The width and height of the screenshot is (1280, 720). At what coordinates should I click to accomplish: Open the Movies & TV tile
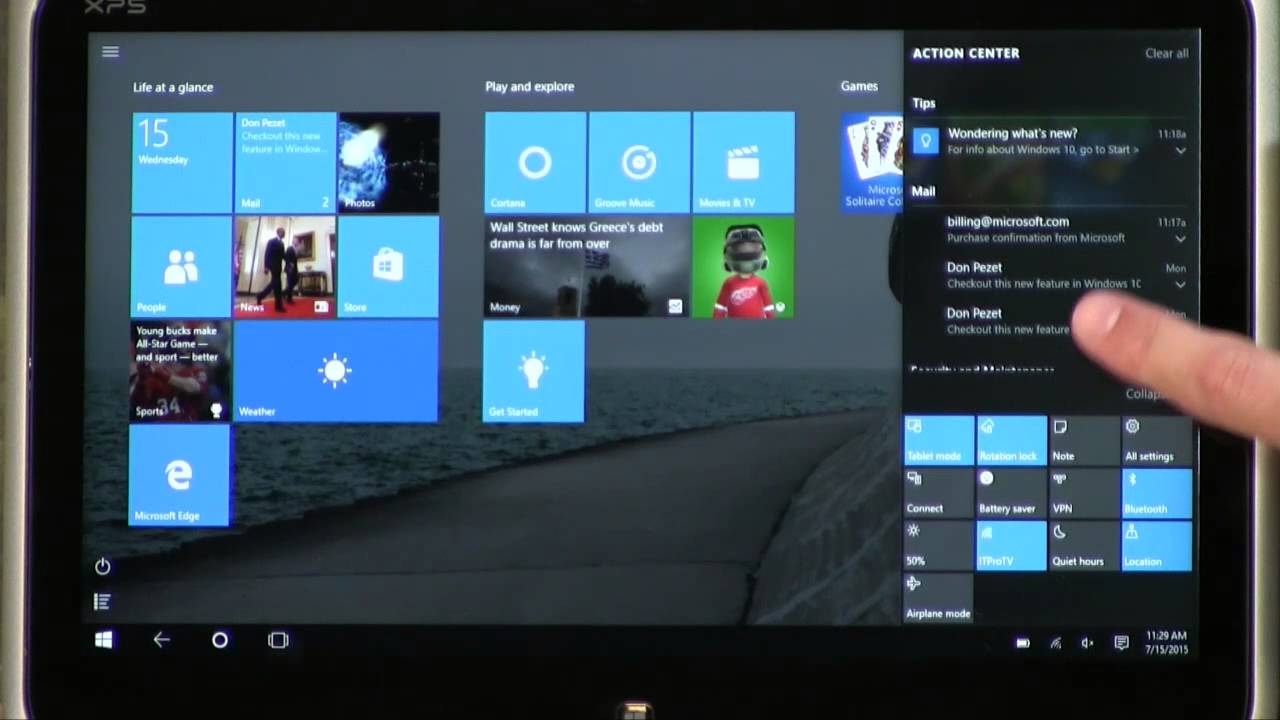click(x=743, y=162)
